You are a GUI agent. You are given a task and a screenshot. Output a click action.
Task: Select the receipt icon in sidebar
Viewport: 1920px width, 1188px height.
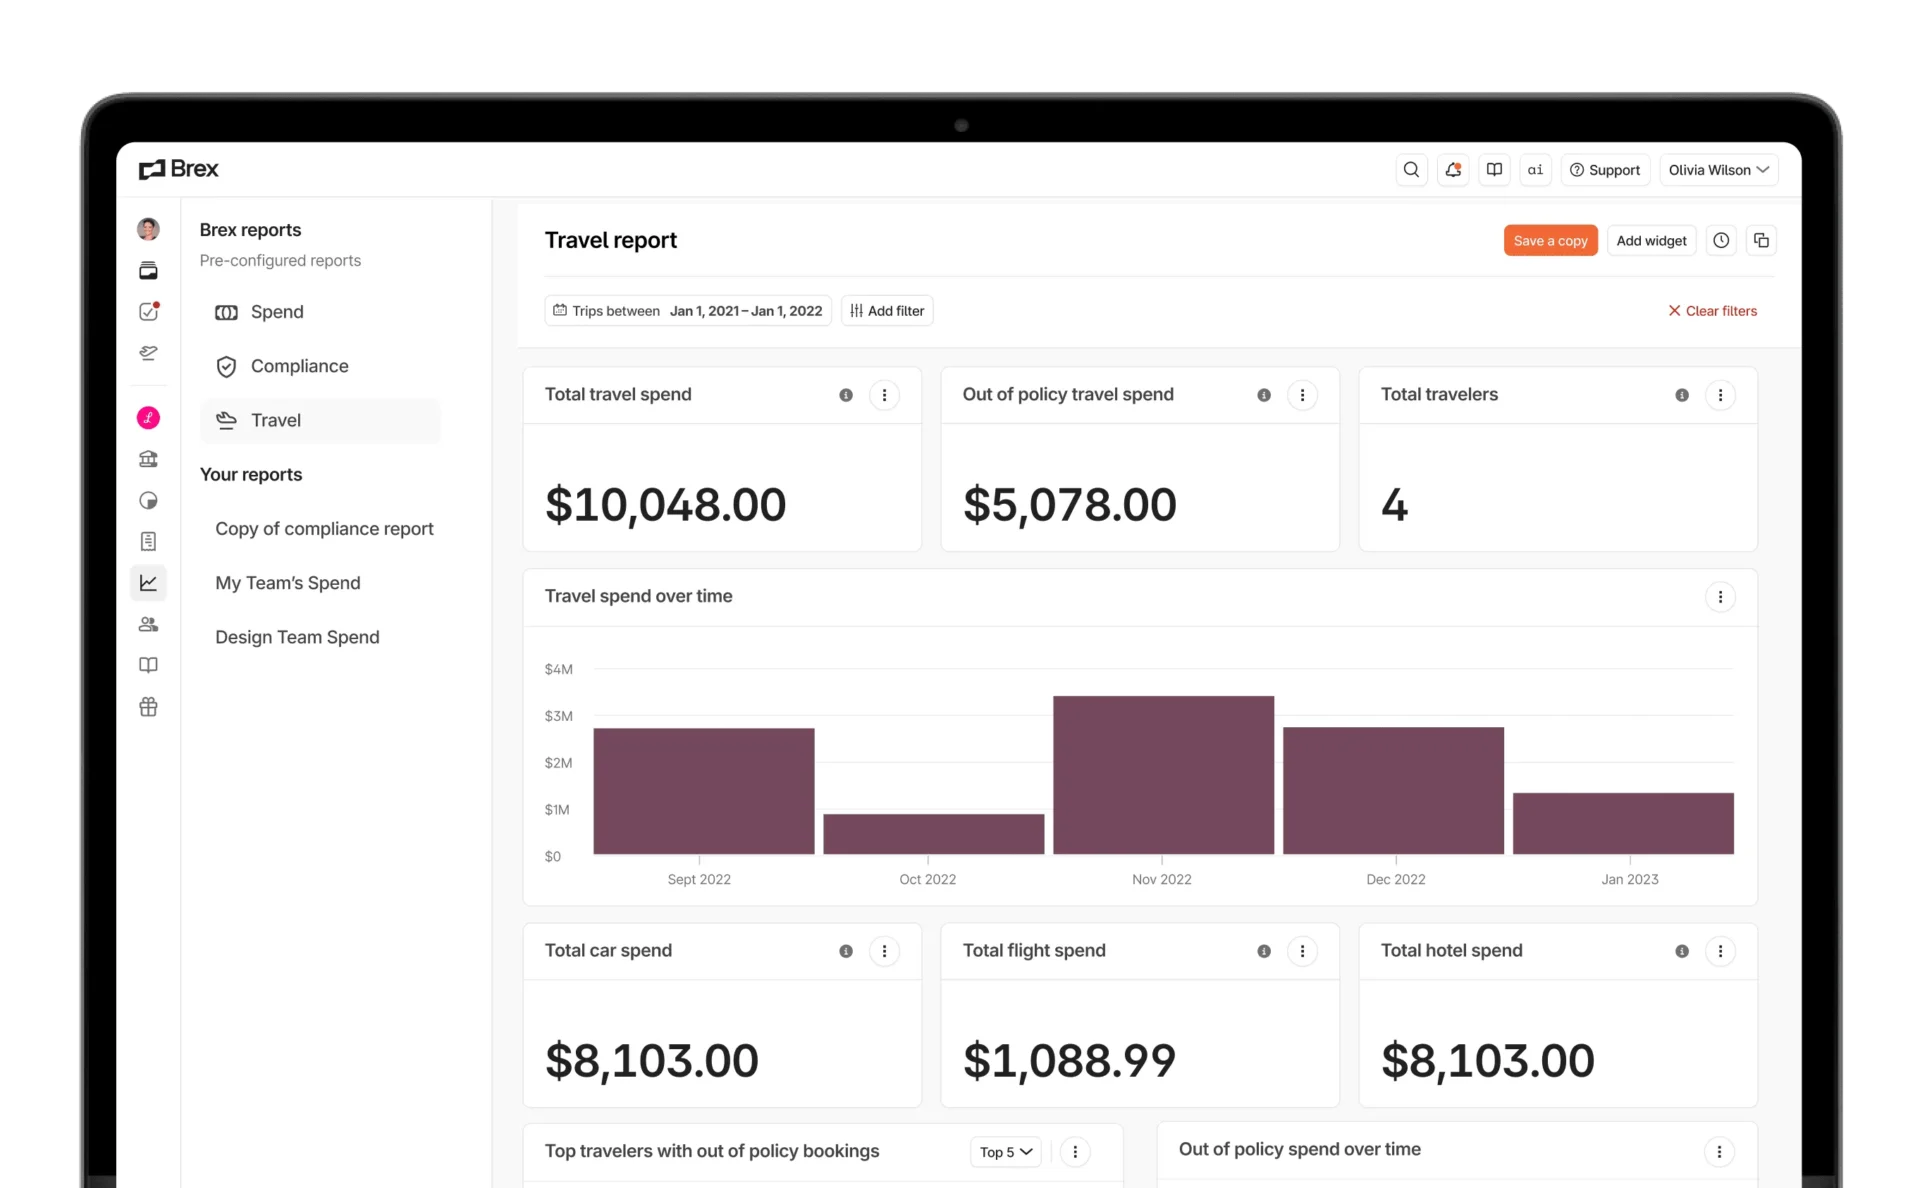click(148, 541)
